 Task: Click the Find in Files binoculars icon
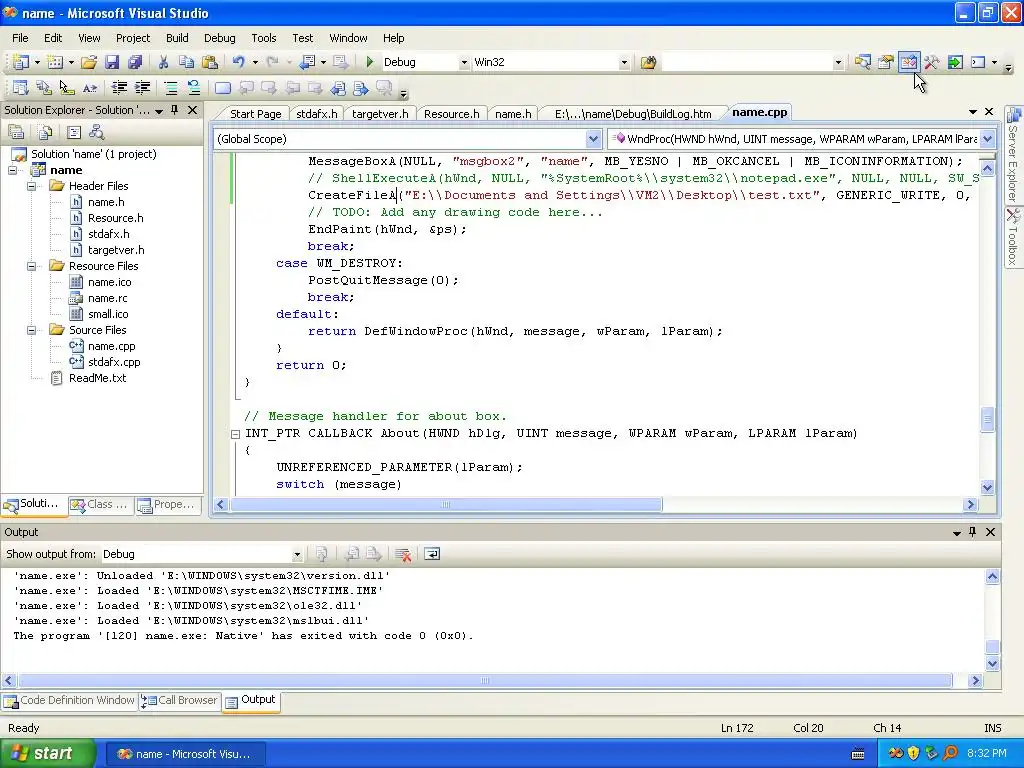point(648,62)
